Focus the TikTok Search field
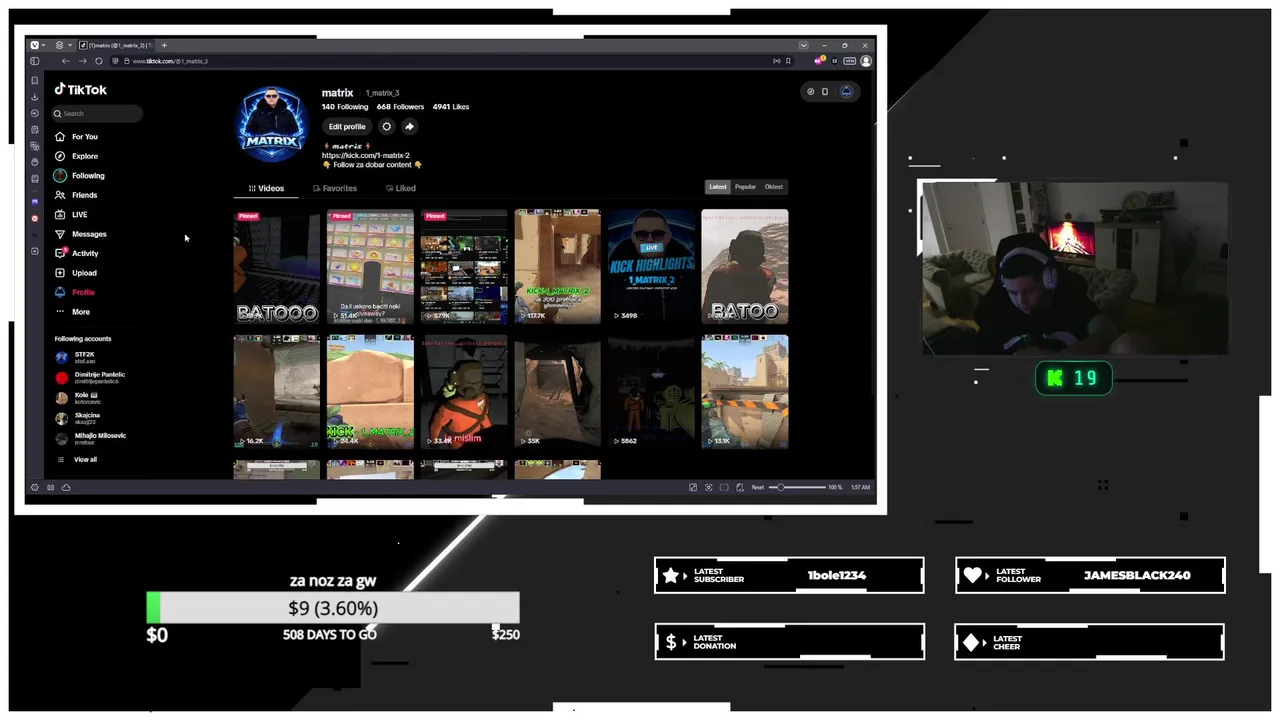The height and width of the screenshot is (720, 1280). coord(98,113)
